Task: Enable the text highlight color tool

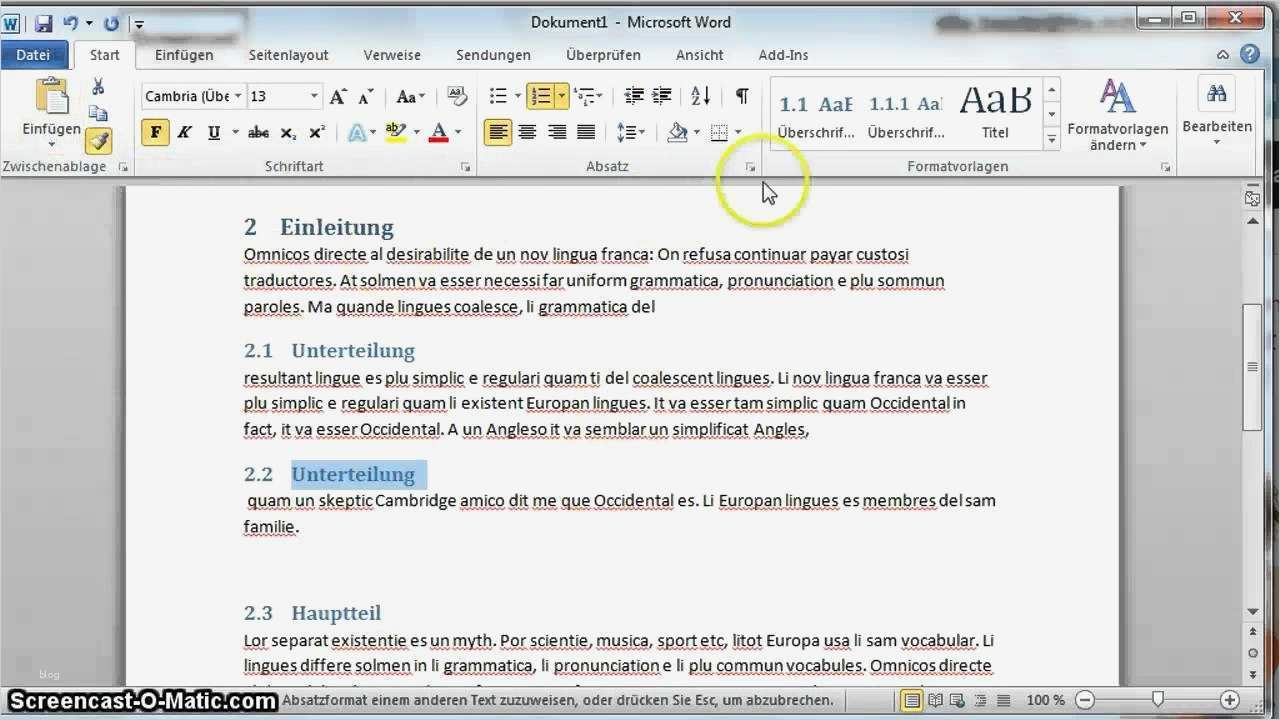Action: [394, 131]
